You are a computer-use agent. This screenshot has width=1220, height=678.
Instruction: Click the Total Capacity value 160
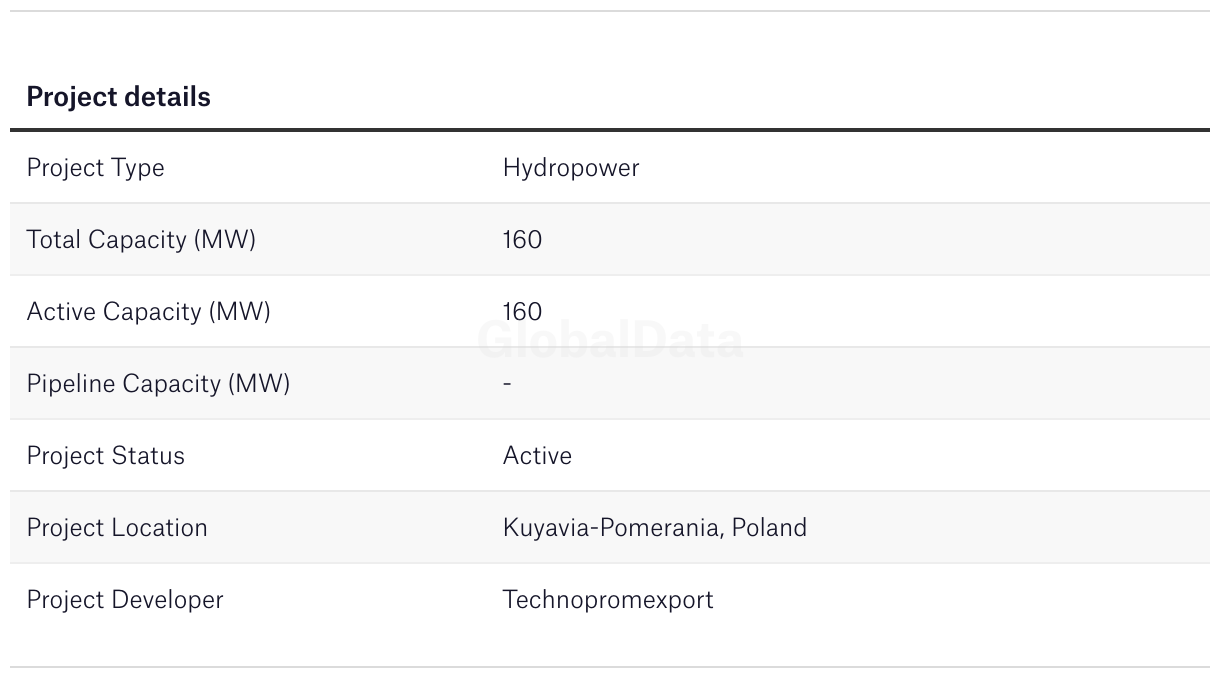(x=522, y=240)
